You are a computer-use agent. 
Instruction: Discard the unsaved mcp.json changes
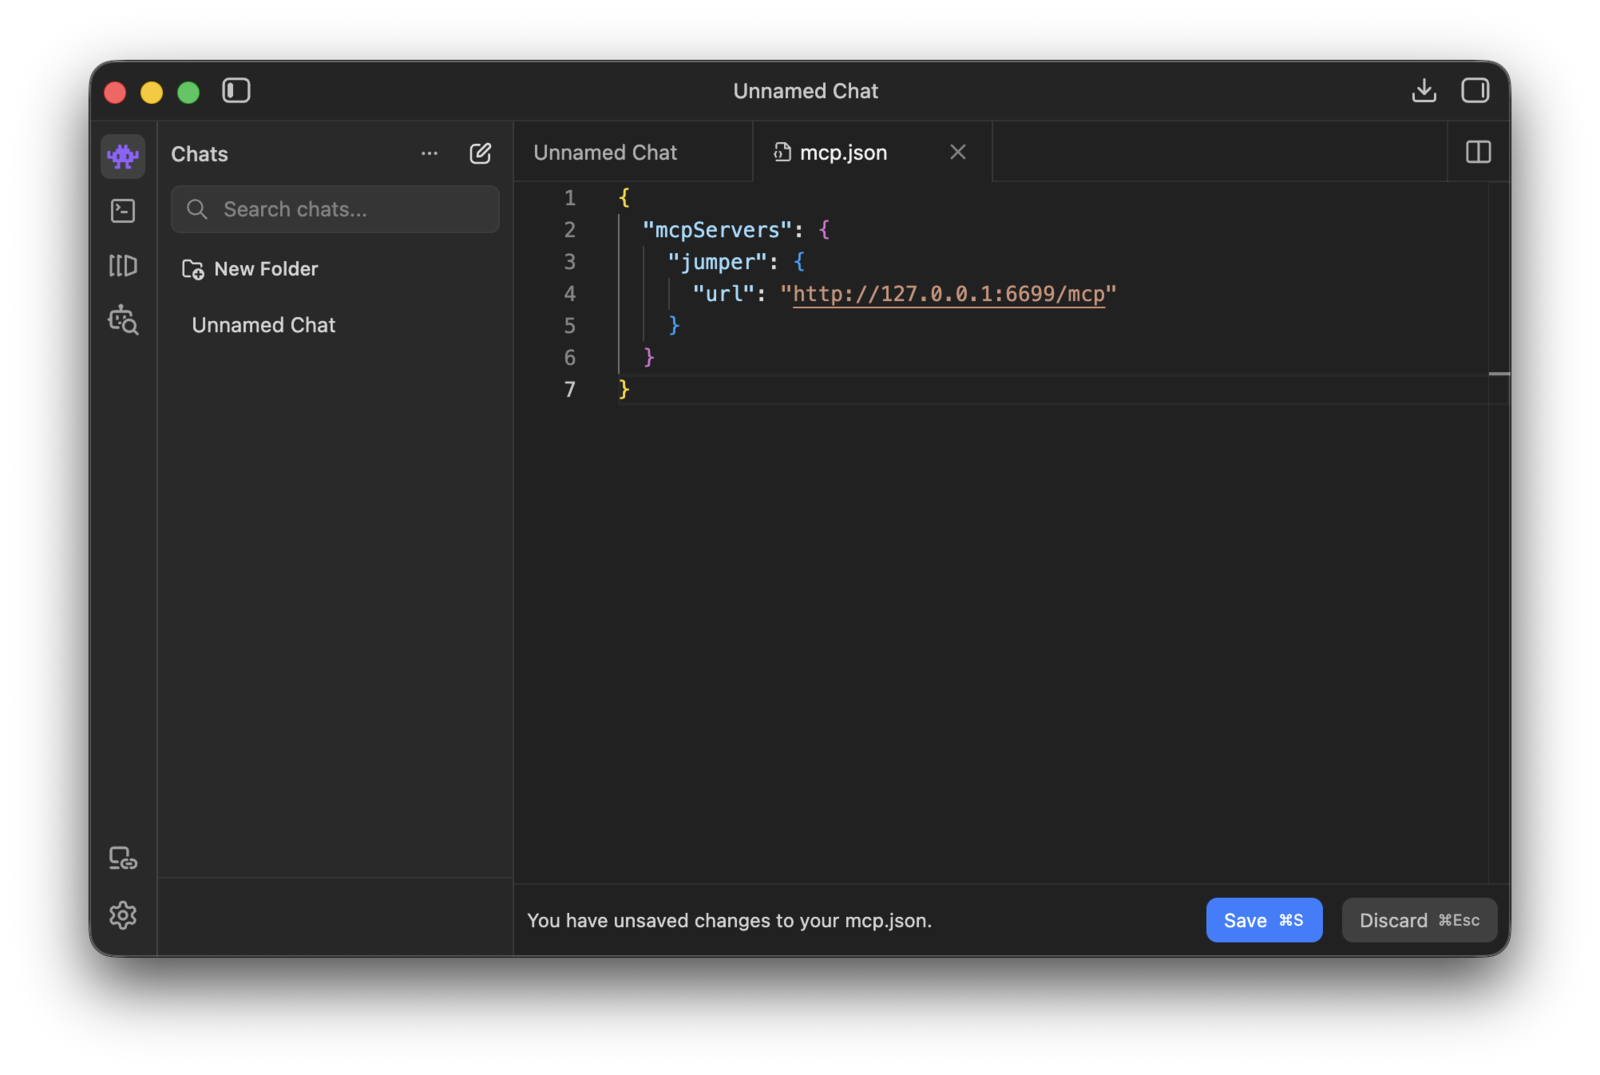click(1418, 920)
